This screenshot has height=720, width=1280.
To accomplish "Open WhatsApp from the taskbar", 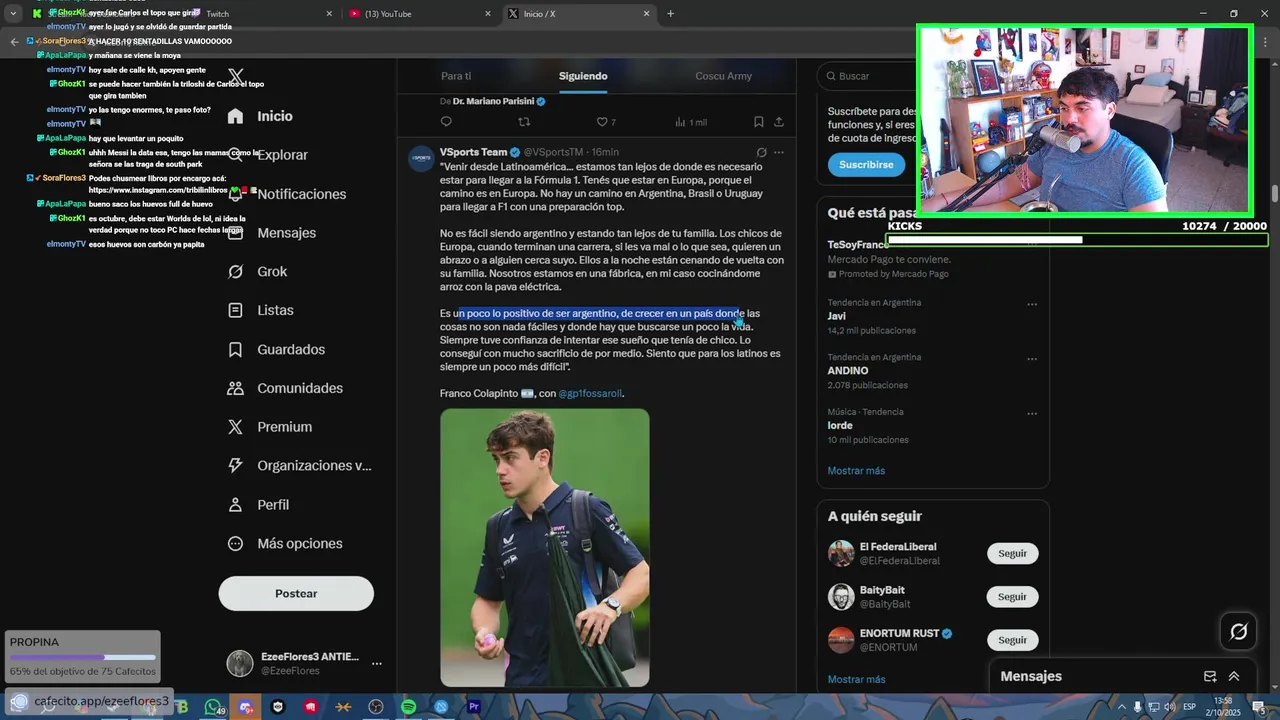I will [x=213, y=707].
